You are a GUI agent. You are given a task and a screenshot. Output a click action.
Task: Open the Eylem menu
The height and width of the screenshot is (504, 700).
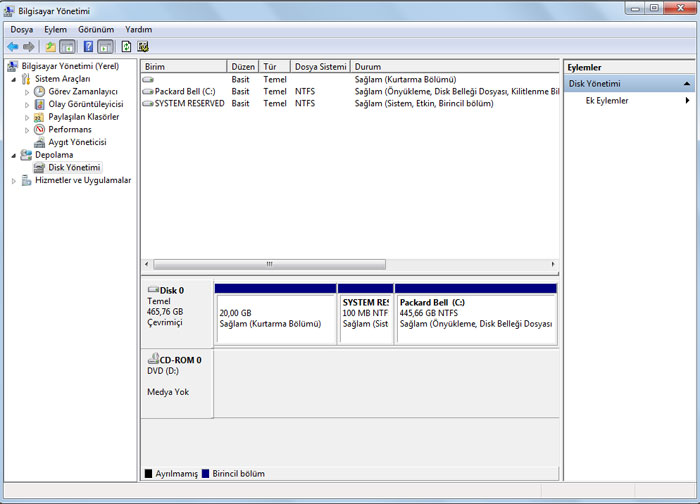coord(55,30)
